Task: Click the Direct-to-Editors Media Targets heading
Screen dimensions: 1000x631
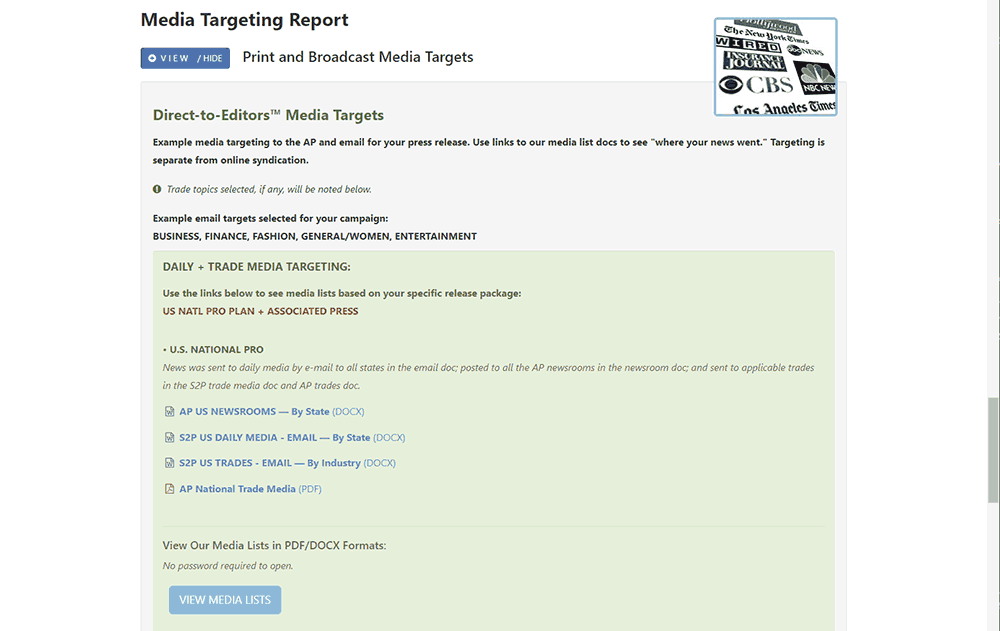Action: pyautogui.click(x=268, y=115)
